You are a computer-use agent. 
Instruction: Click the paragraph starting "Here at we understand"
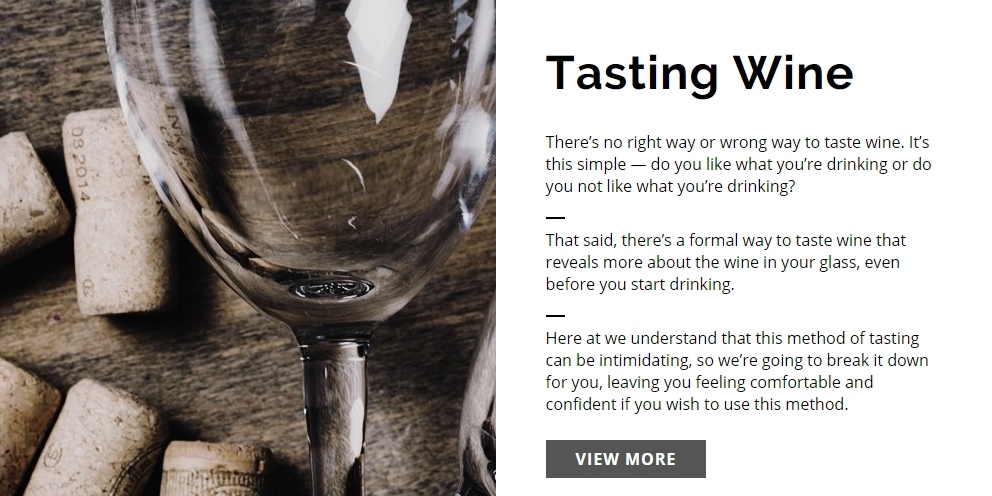[x=737, y=371]
